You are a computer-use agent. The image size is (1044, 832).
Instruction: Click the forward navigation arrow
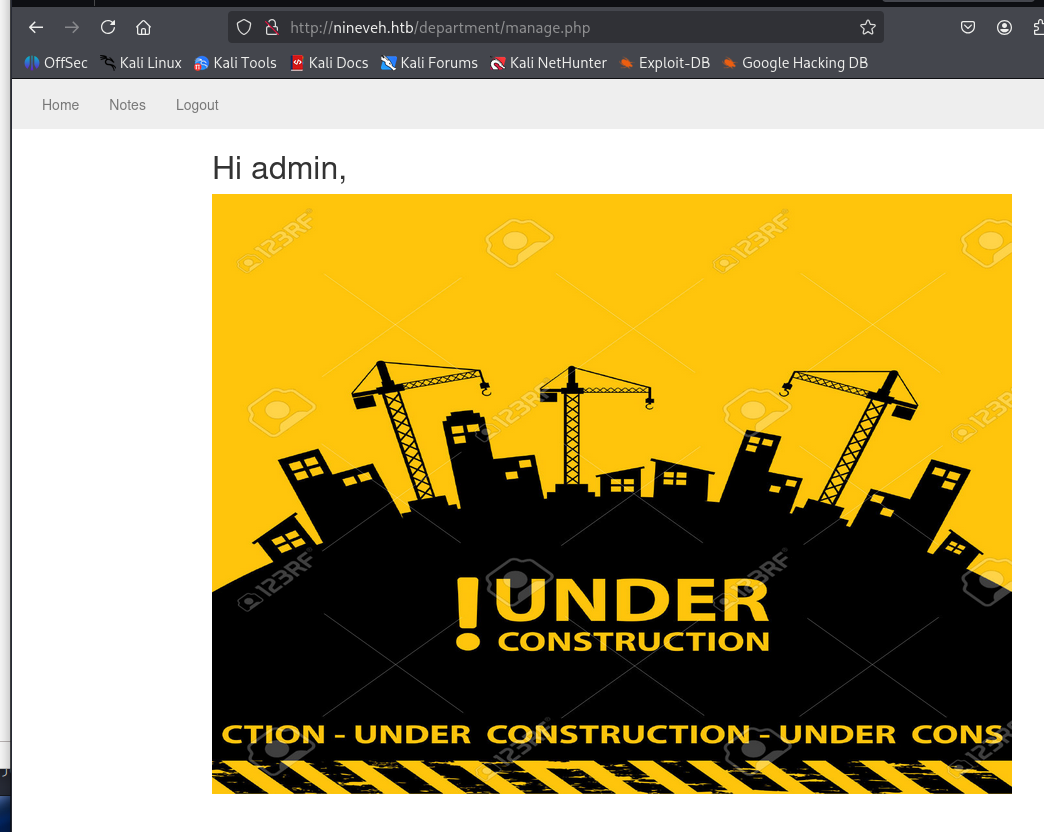tap(72, 27)
